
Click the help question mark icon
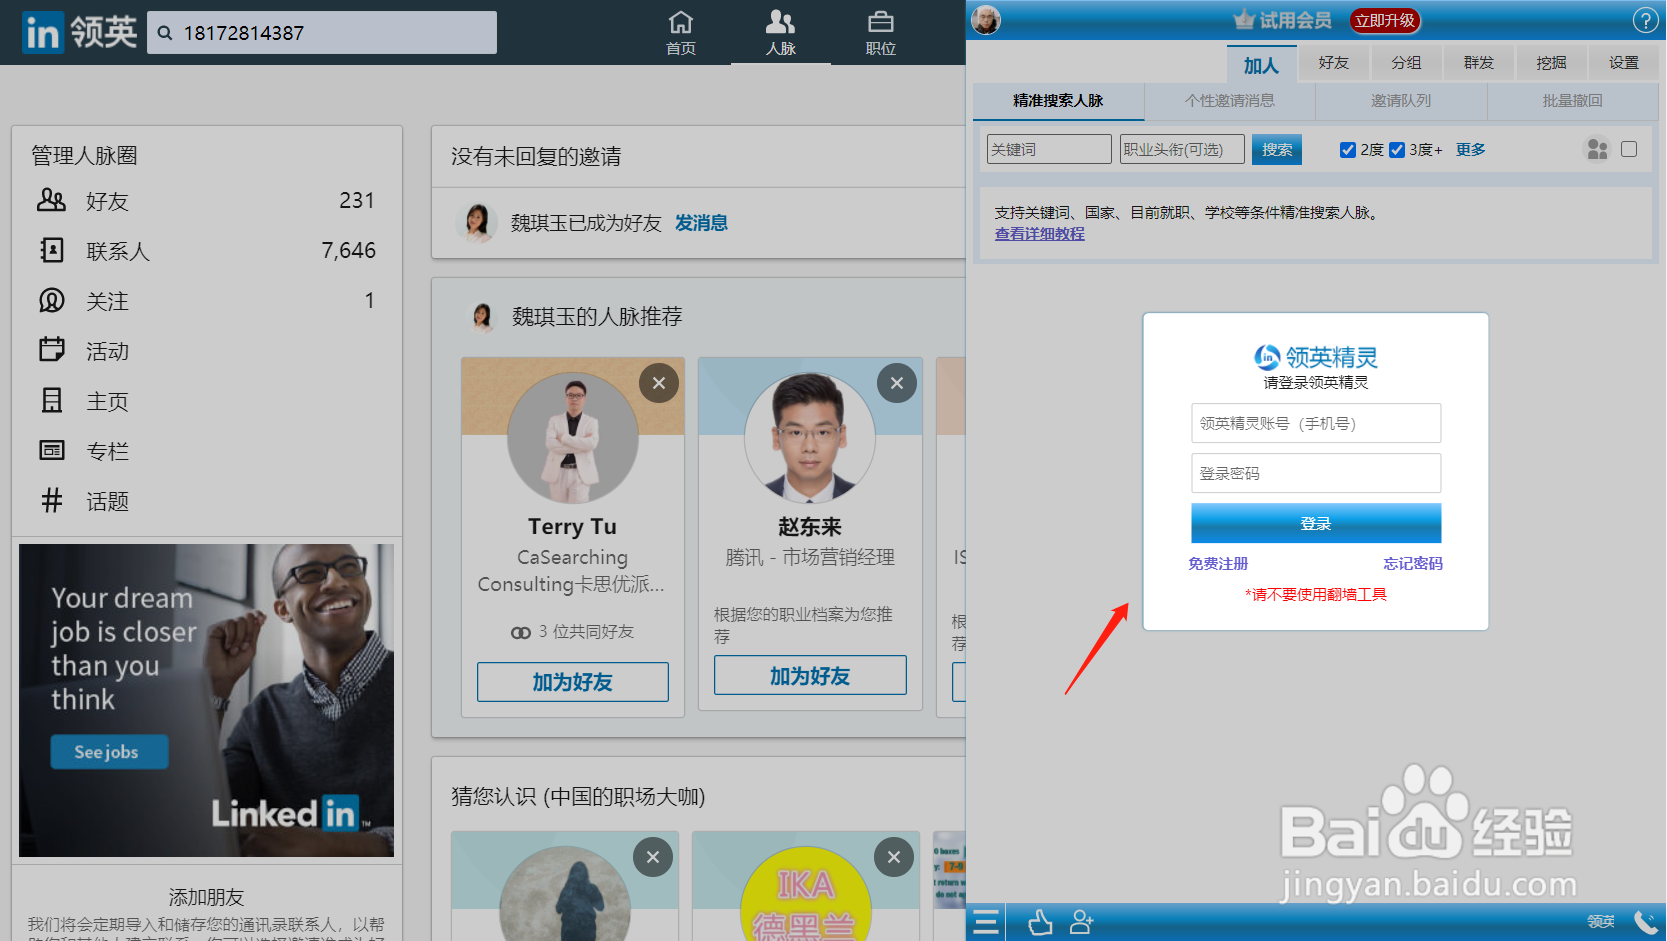coord(1645,20)
